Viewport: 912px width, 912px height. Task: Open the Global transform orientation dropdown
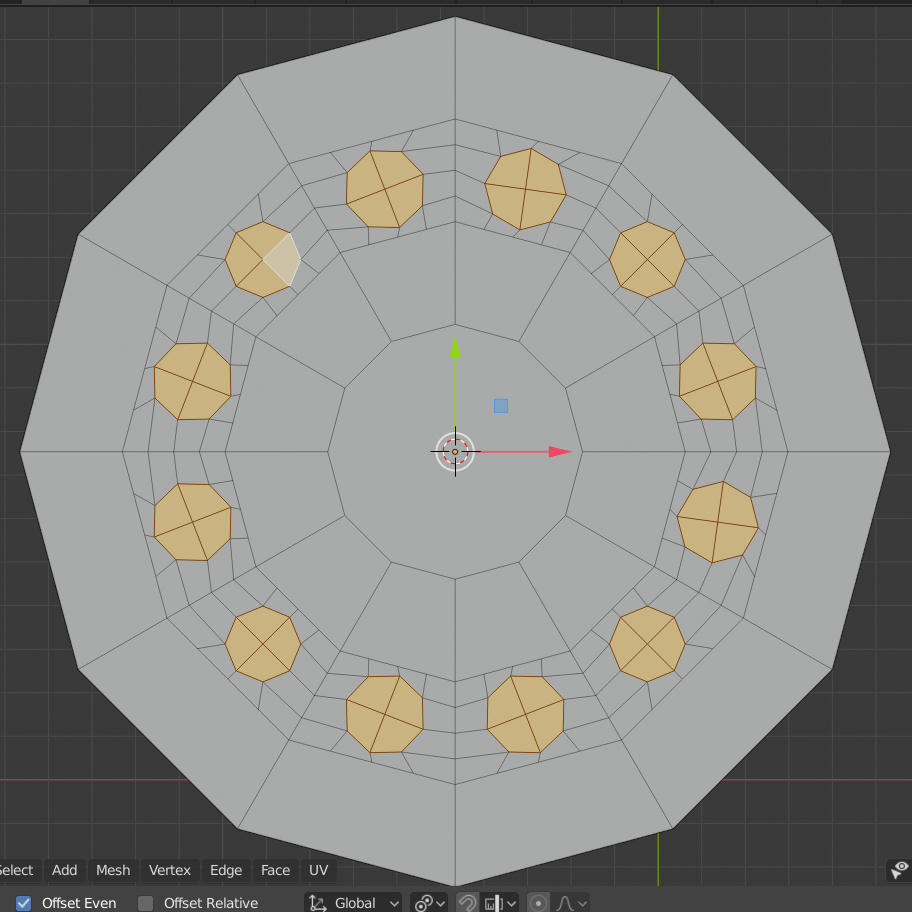353,903
